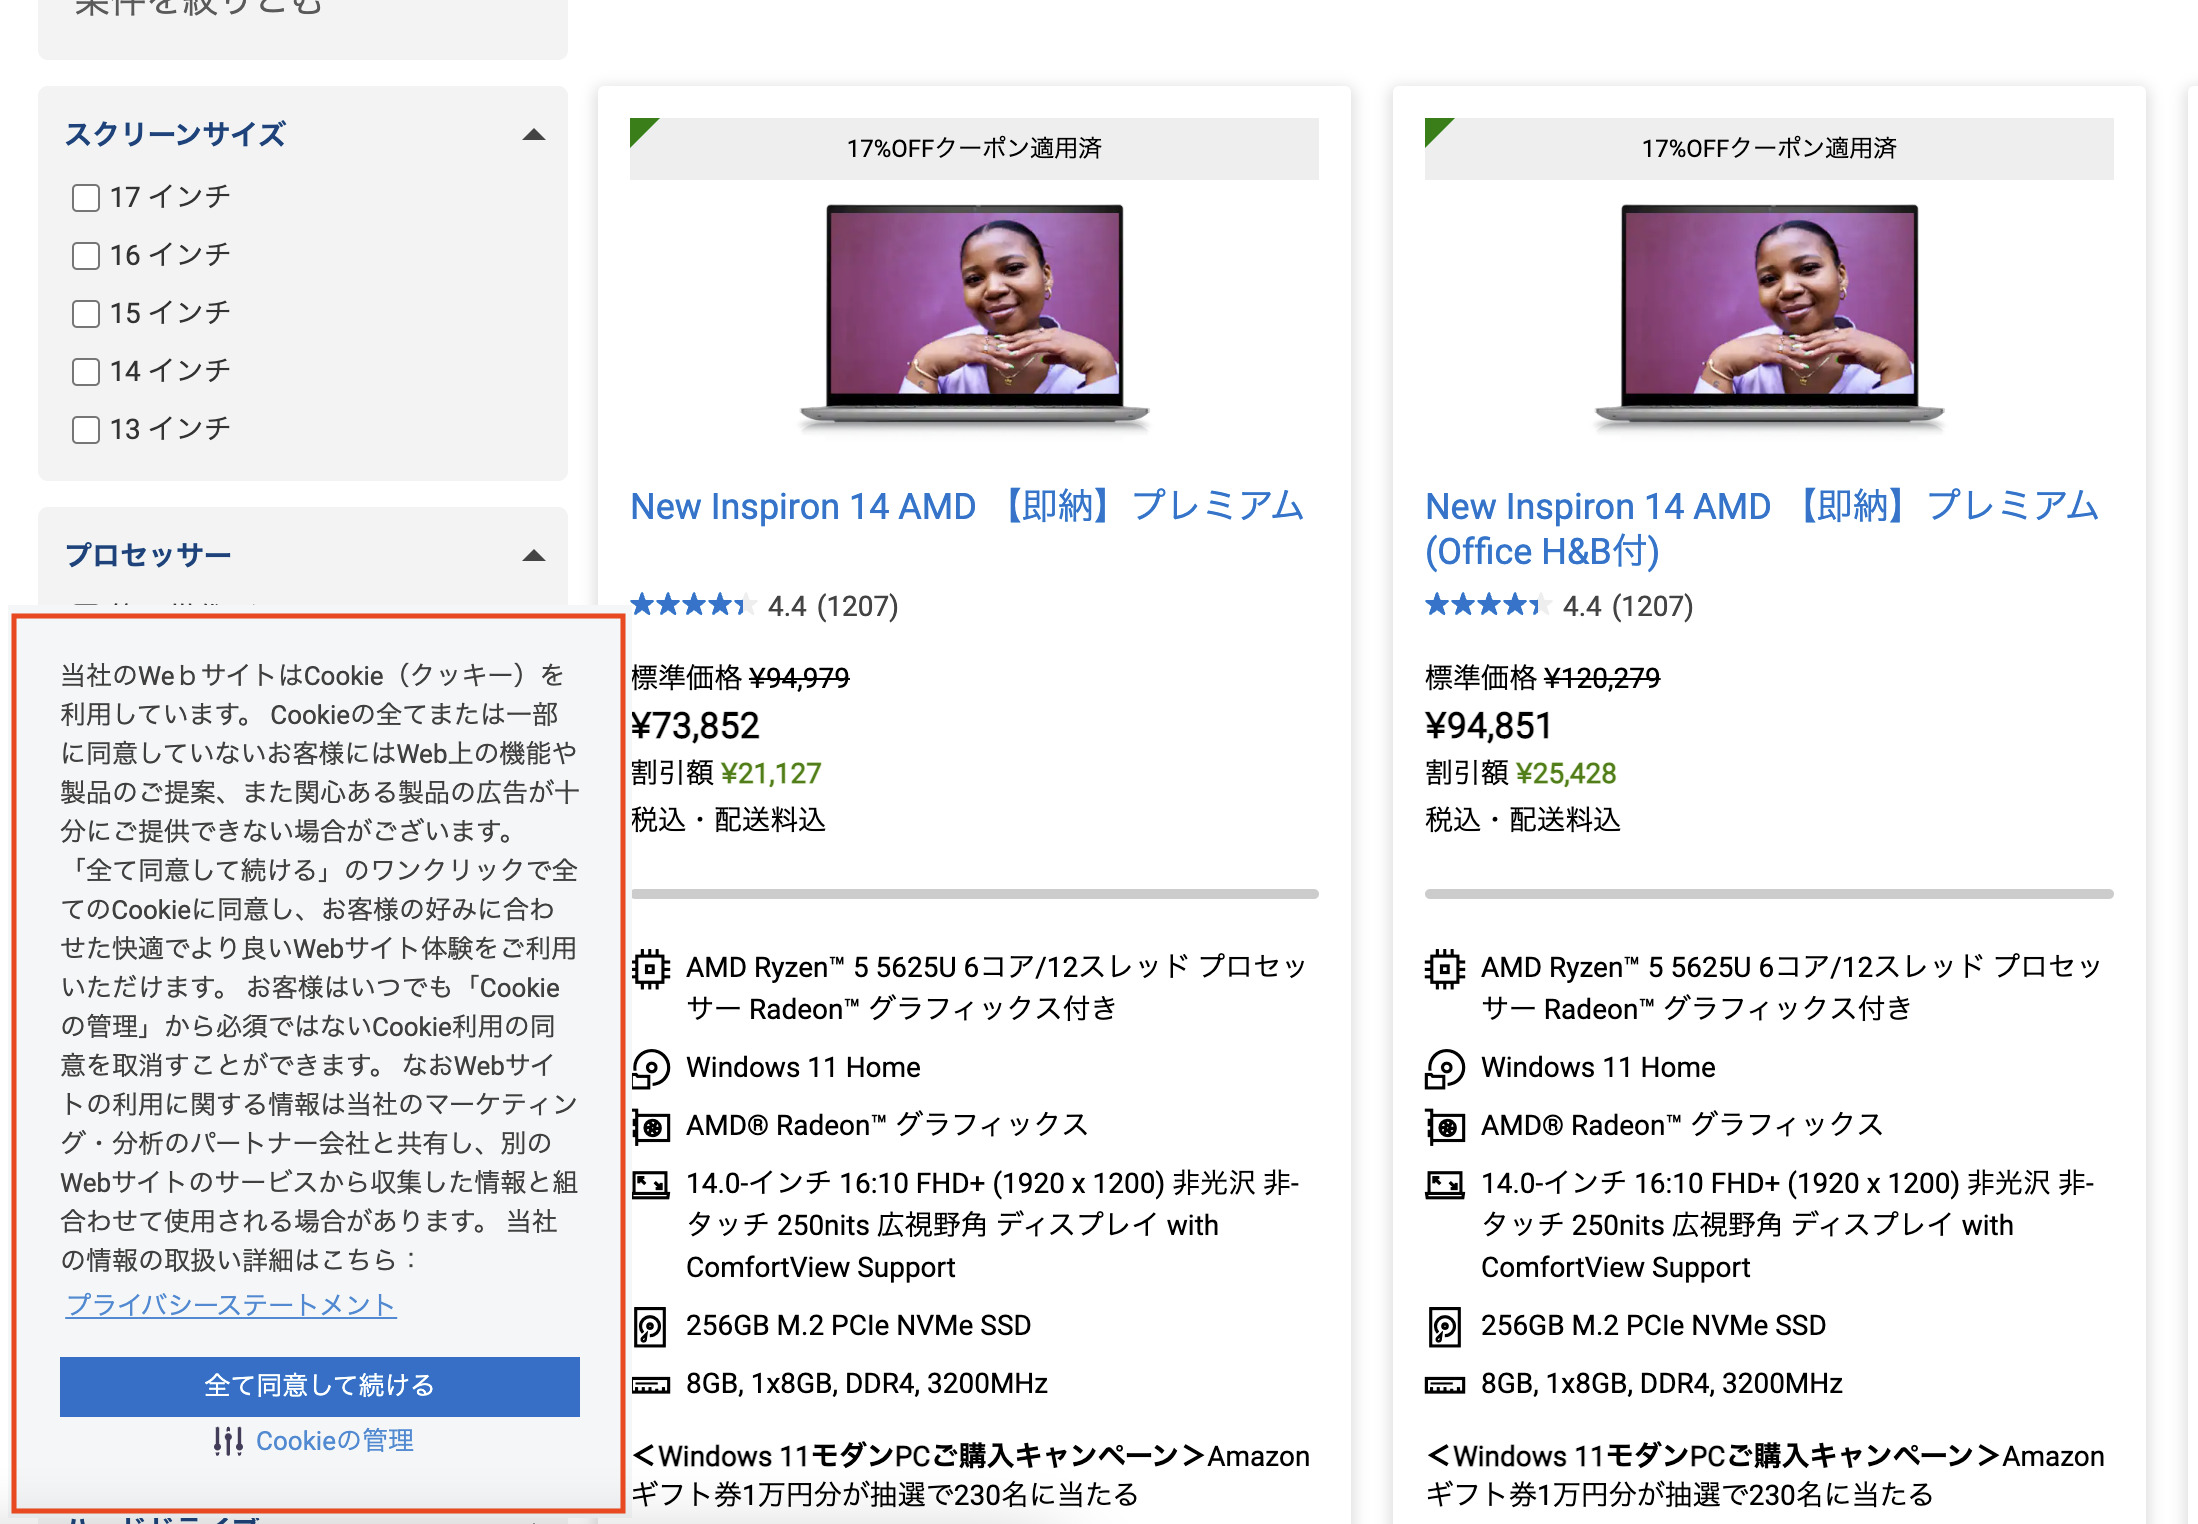The width and height of the screenshot is (2198, 1524).
Task: Check the 16 インチ screen size box
Action: coord(86,256)
